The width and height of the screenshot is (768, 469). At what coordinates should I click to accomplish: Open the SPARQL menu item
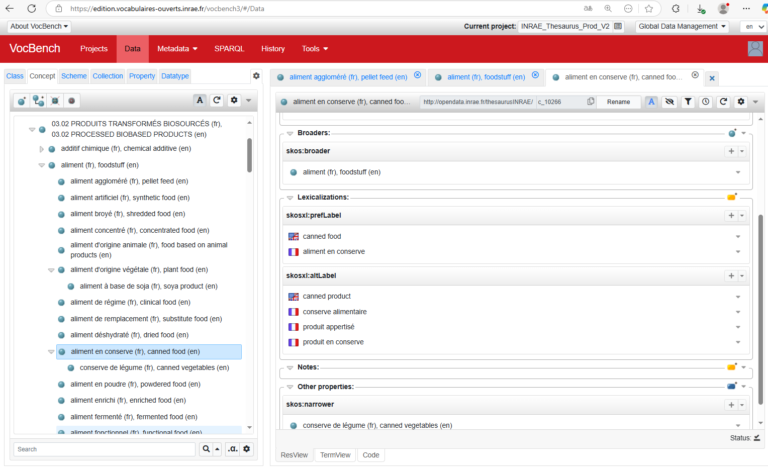click(x=229, y=48)
